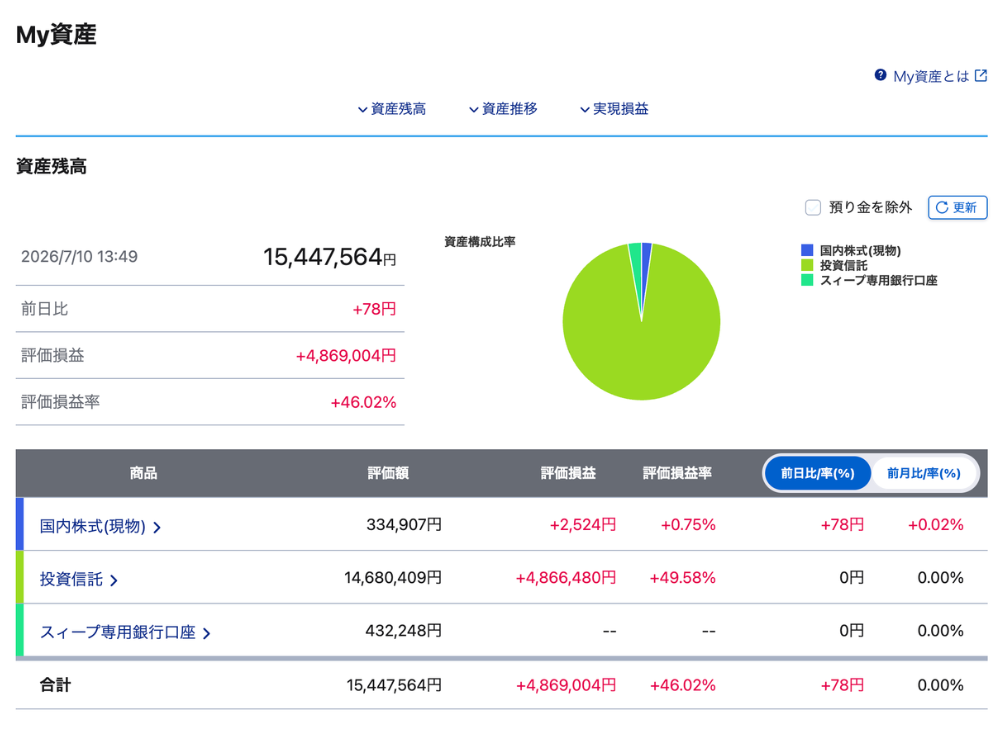Click the 14,680,409円 valuation cell
The height and width of the screenshot is (750, 1000).
tap(393, 578)
